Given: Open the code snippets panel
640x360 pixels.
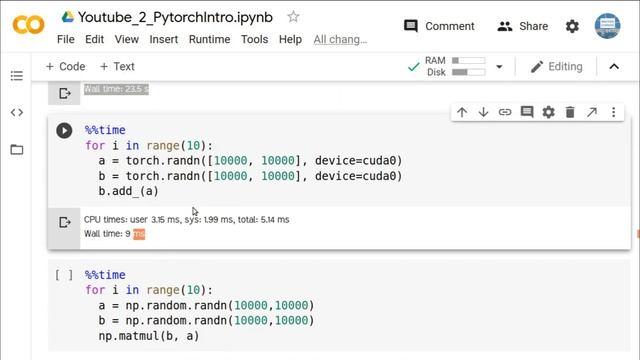Looking at the screenshot, I should (17, 112).
